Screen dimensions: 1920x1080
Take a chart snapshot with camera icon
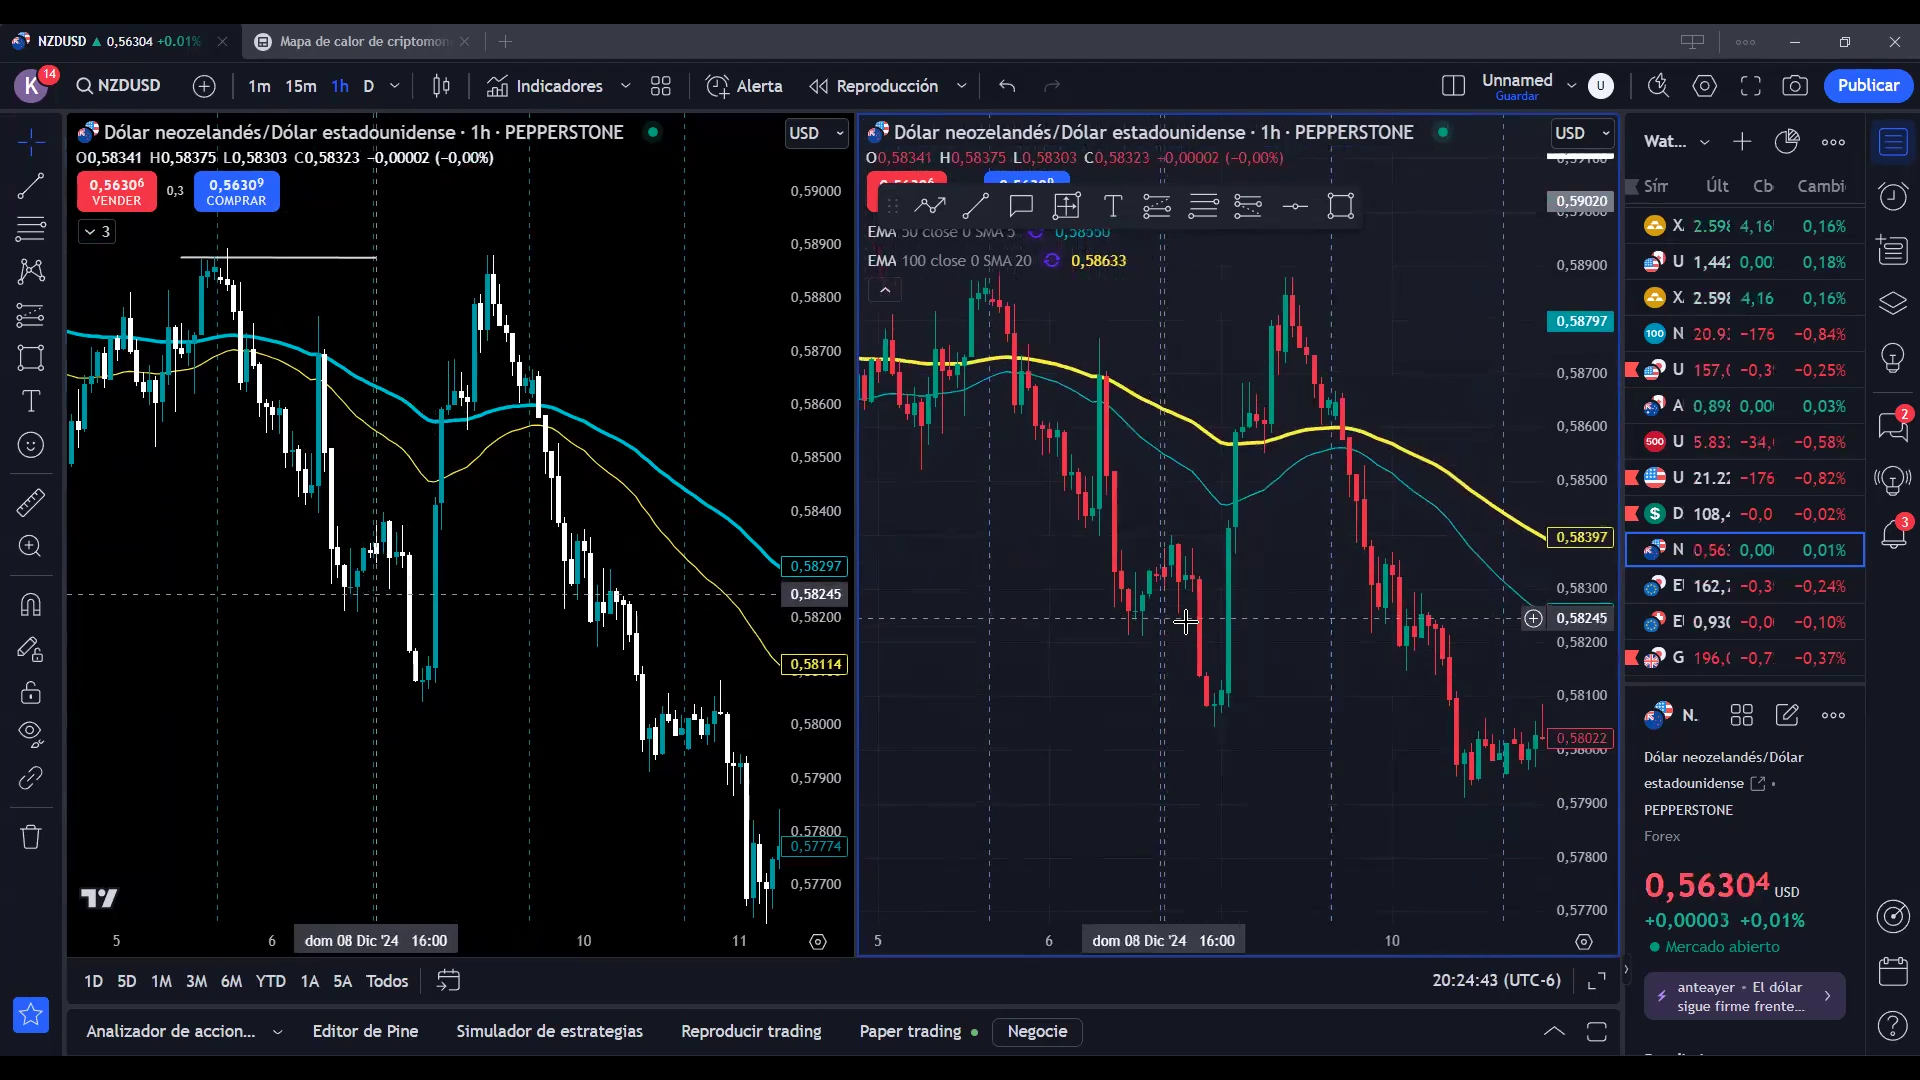(1795, 86)
